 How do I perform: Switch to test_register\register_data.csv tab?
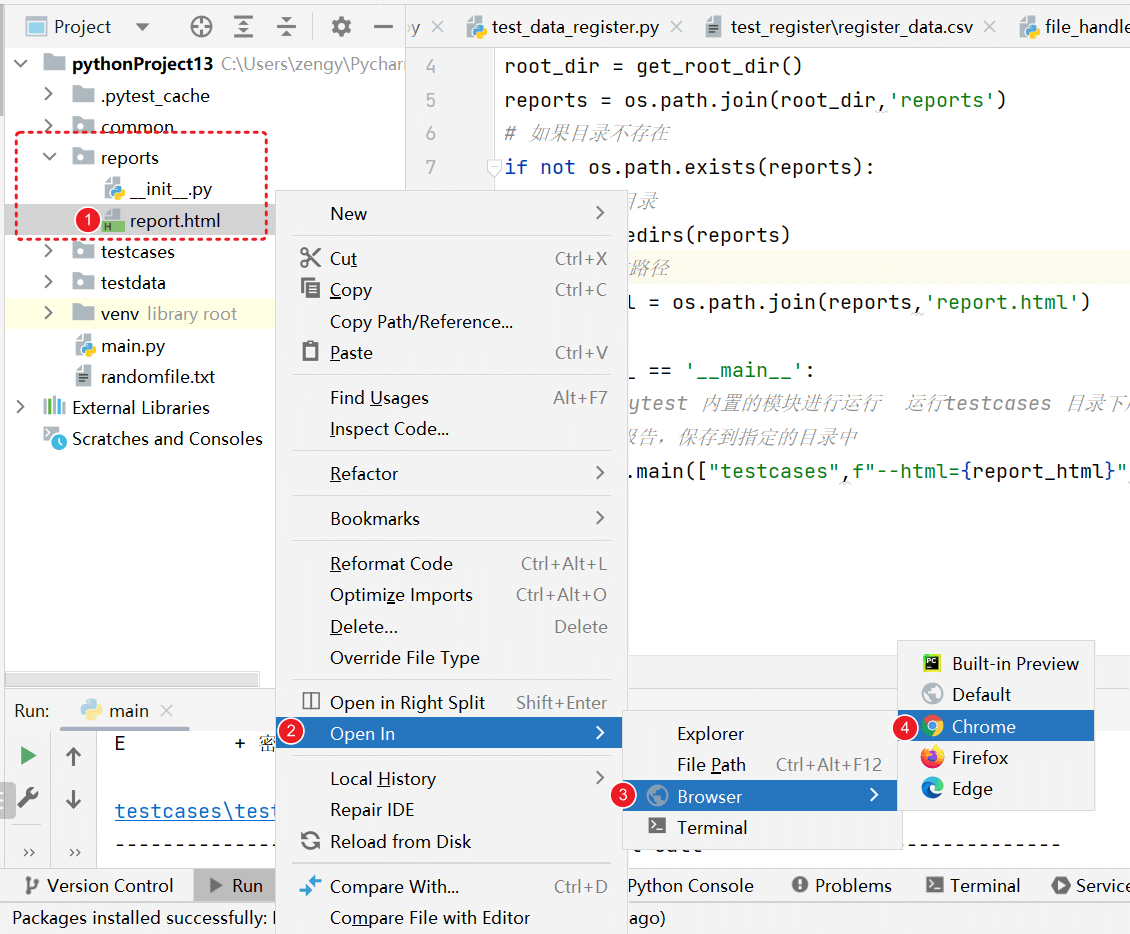coord(839,27)
